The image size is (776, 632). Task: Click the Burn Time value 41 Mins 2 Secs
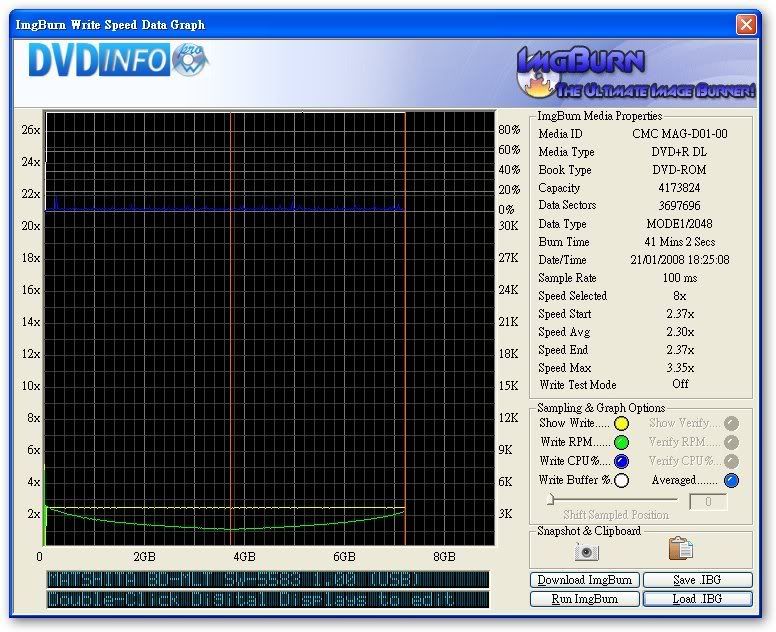[679, 242]
